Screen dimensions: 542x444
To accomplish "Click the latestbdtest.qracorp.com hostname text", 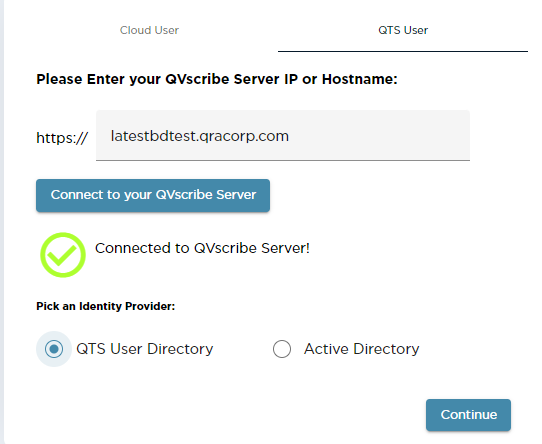I will [199, 136].
